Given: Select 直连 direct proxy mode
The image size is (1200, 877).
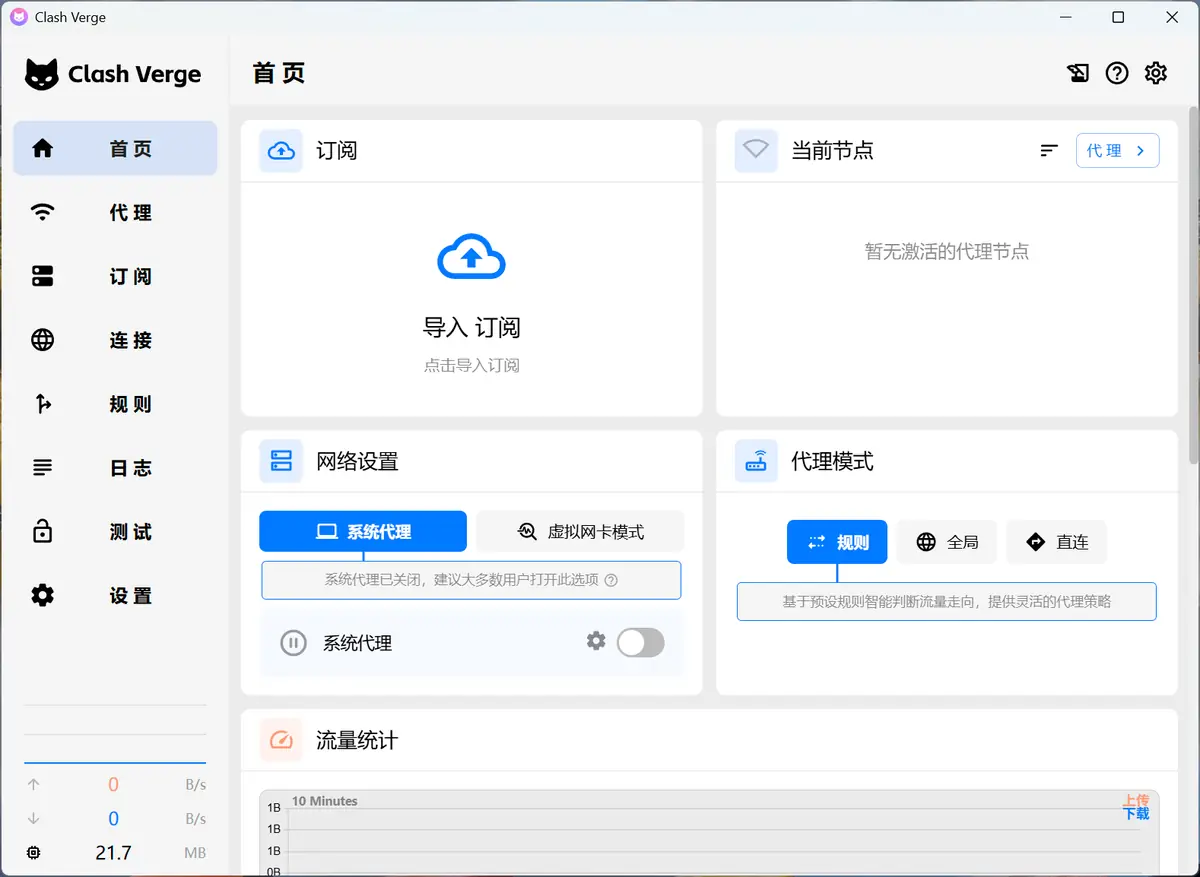Looking at the screenshot, I should click(1057, 542).
